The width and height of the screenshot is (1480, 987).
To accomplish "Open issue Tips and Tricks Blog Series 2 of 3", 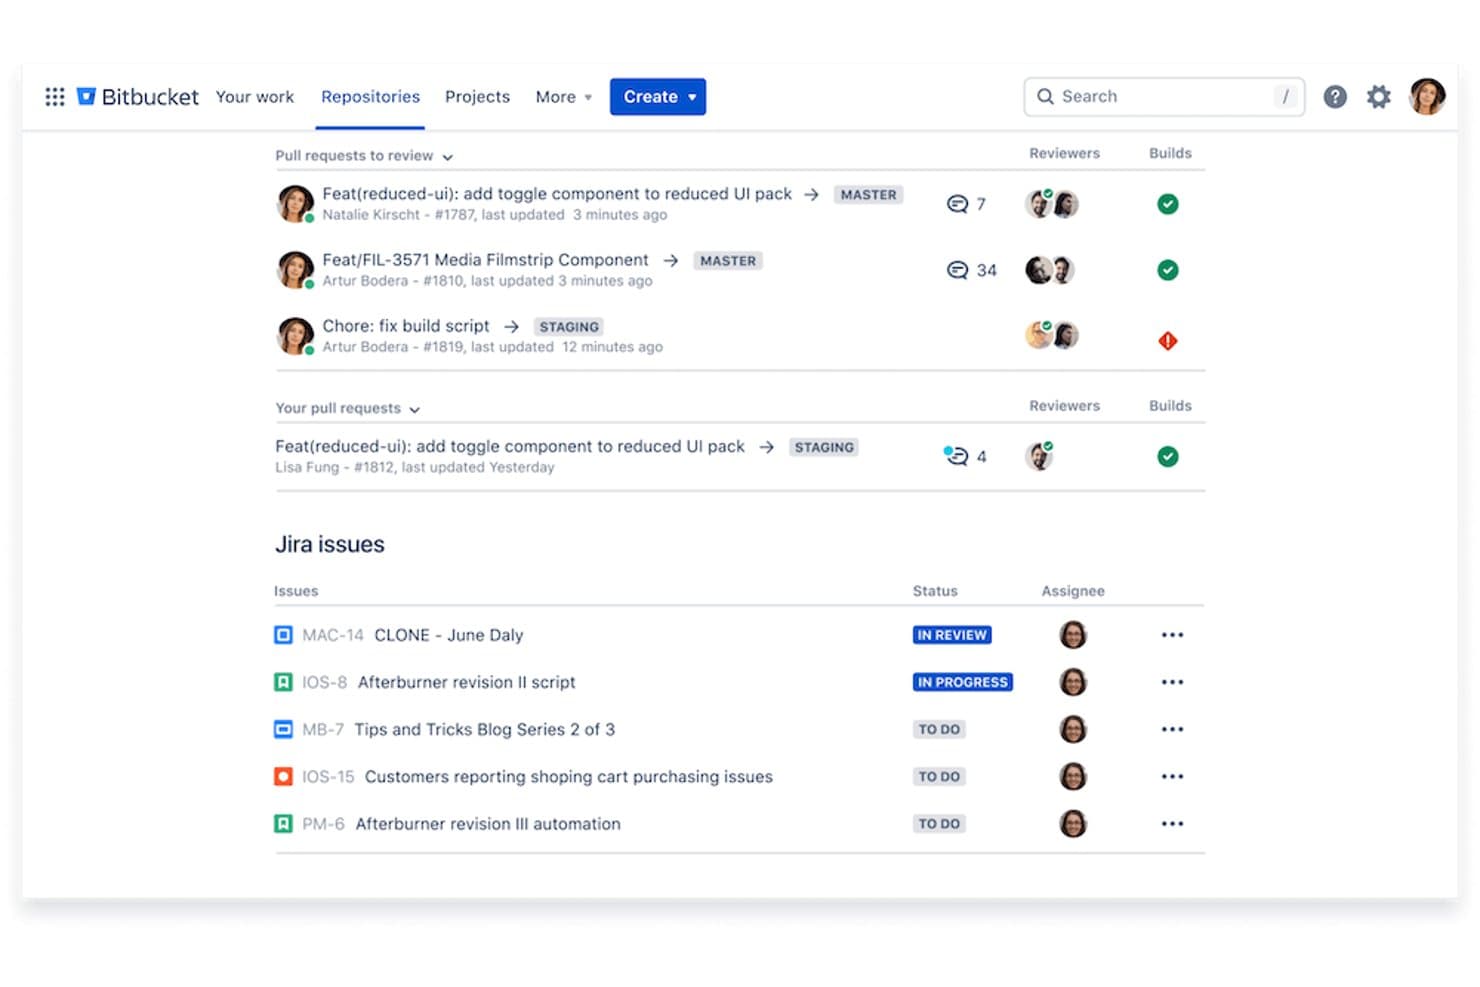I will pyautogui.click(x=485, y=729).
